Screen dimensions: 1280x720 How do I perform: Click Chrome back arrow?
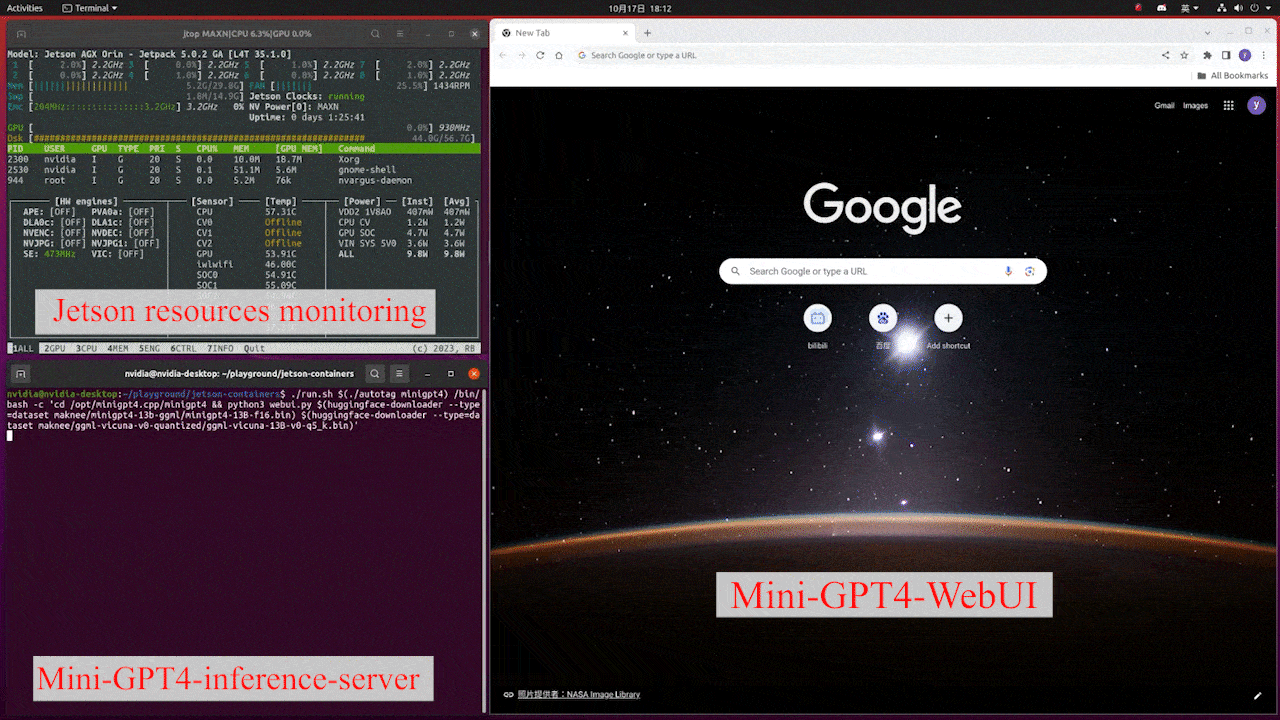[502, 55]
